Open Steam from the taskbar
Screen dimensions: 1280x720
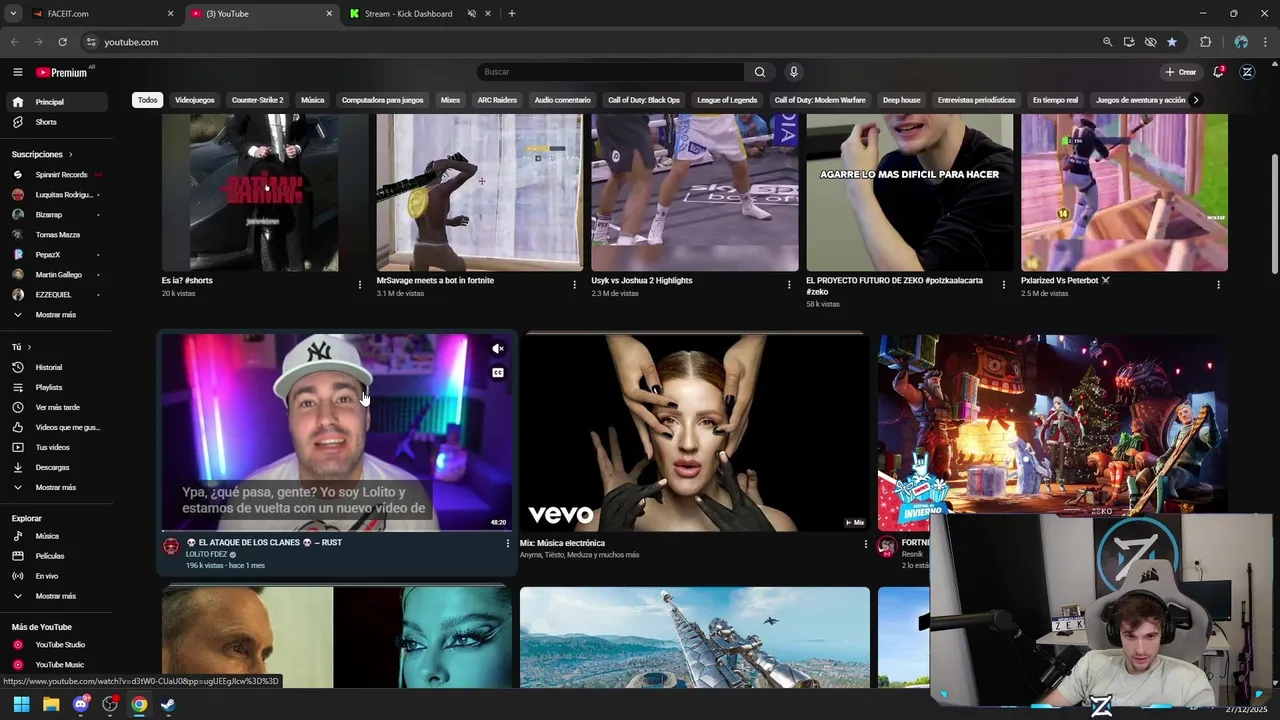(x=168, y=705)
